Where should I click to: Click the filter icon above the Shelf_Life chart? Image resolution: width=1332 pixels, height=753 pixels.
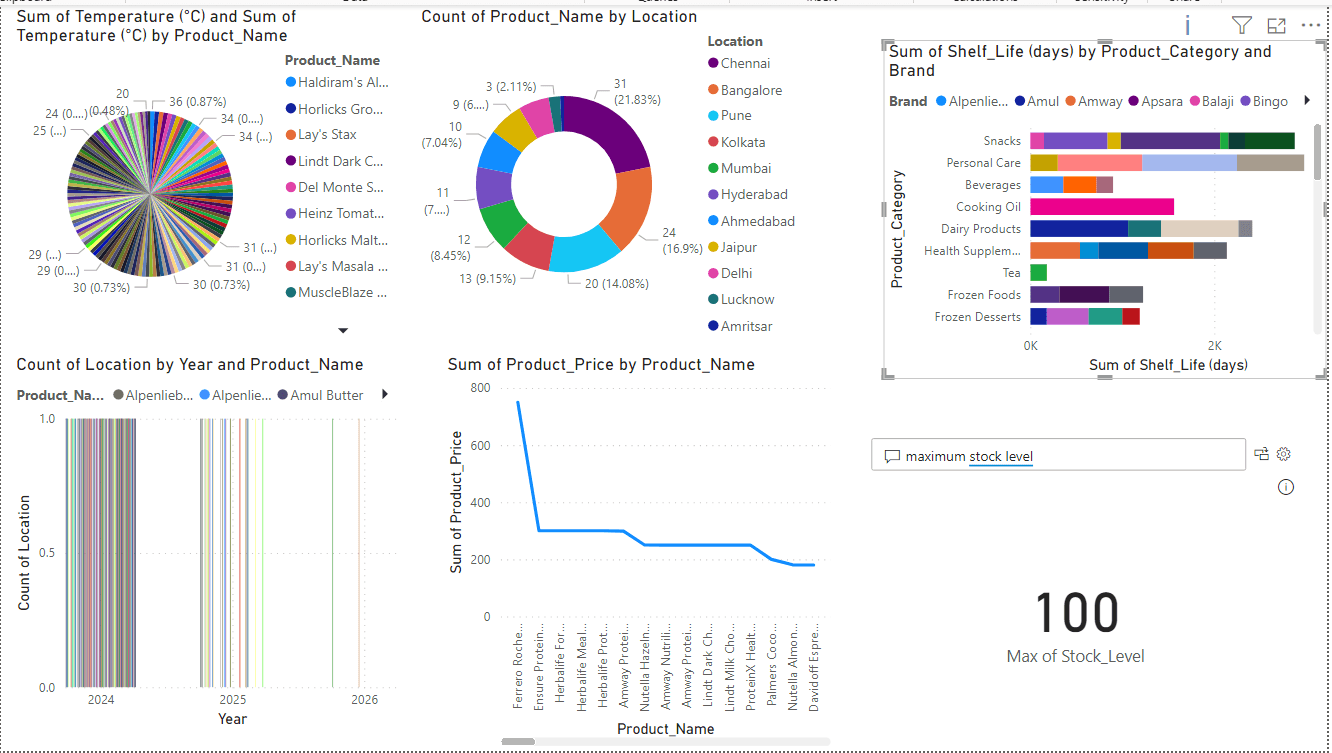1241,26
